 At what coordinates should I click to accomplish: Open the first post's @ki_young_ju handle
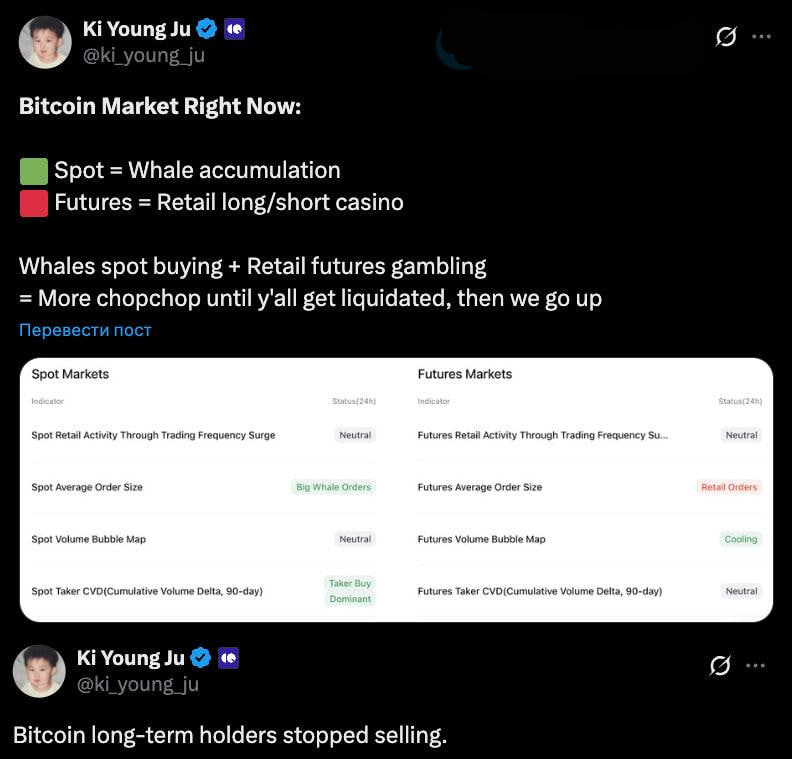pos(144,55)
